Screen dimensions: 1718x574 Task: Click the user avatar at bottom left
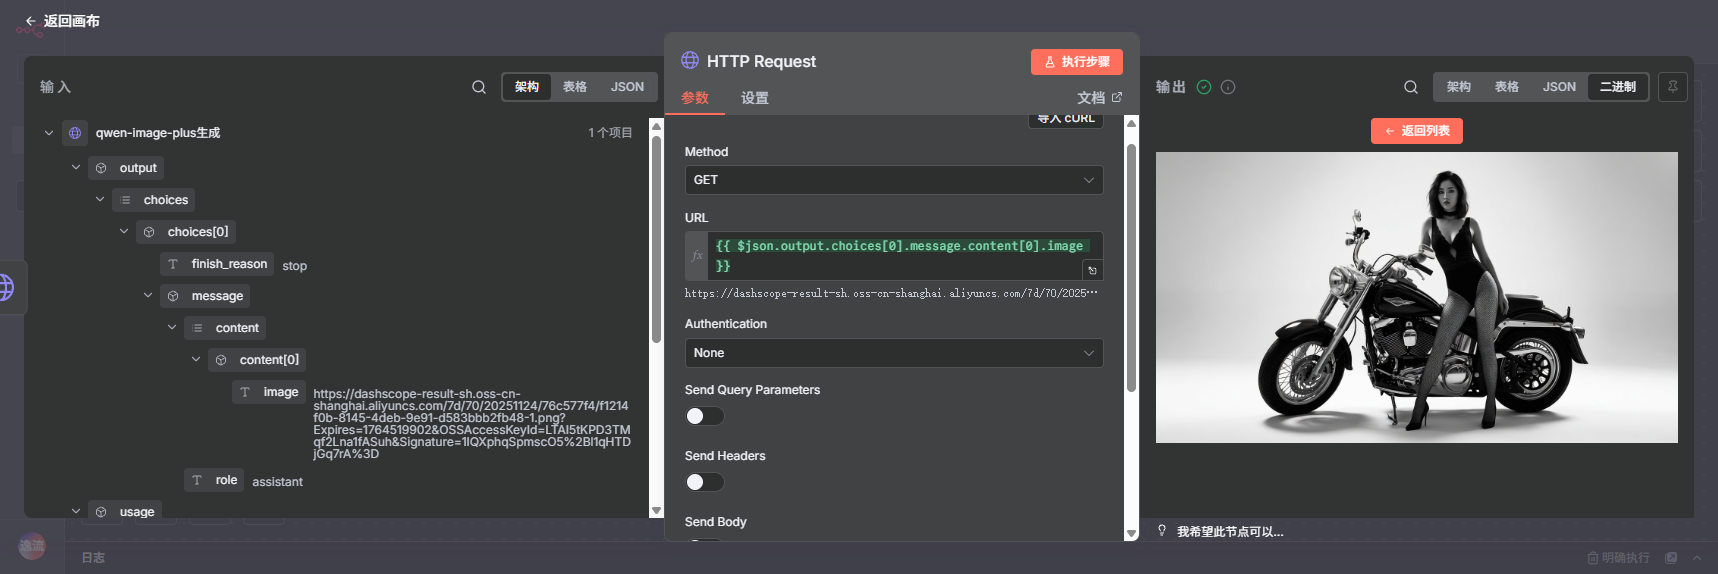point(32,546)
